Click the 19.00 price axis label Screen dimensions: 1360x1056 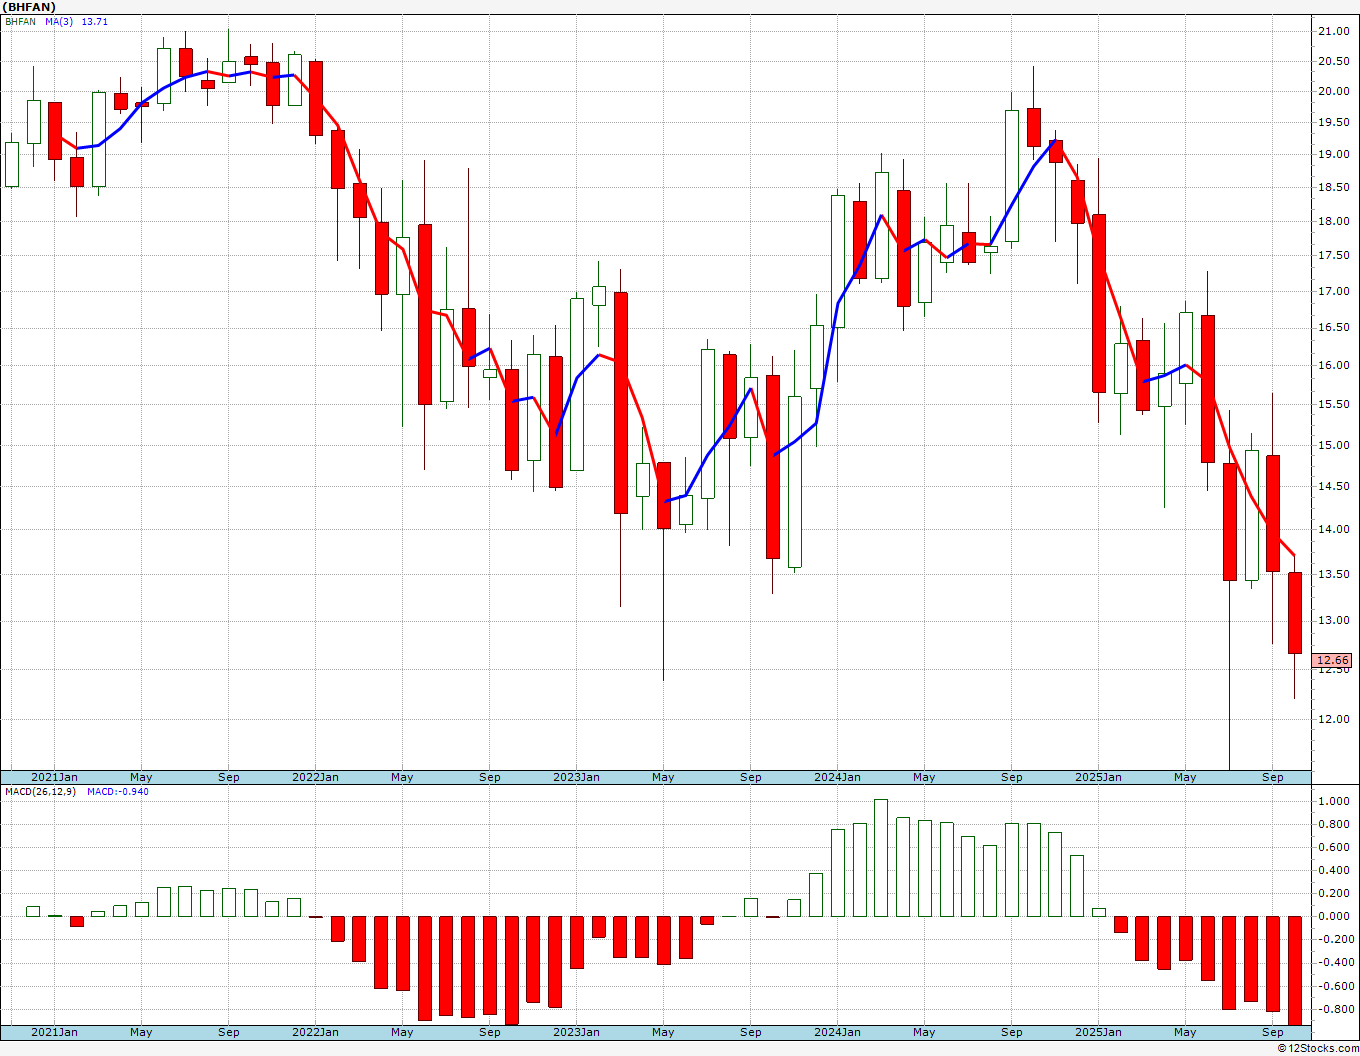1333,155
